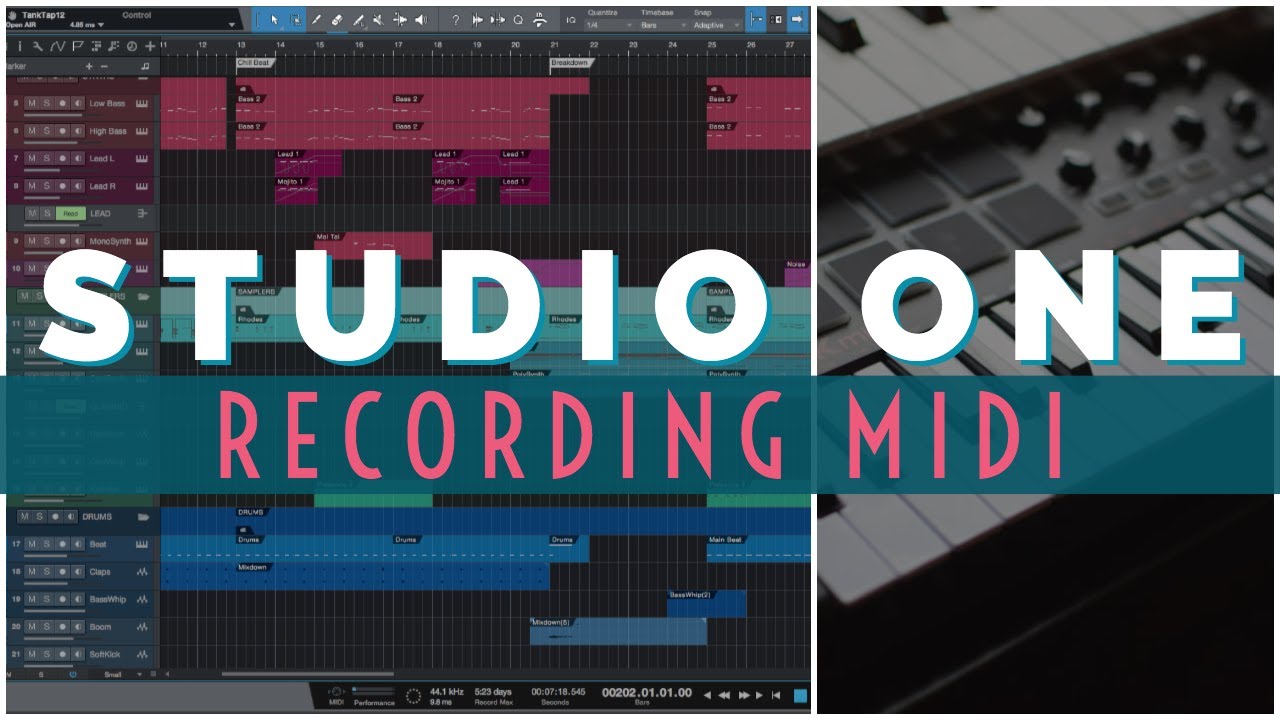Click the IQ input quantize icon

click(x=570, y=19)
